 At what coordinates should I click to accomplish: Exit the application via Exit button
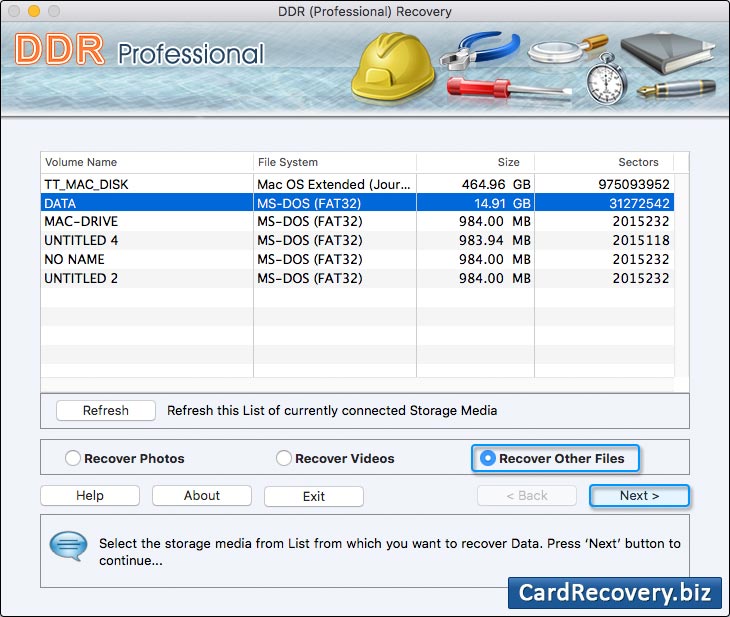pos(314,496)
